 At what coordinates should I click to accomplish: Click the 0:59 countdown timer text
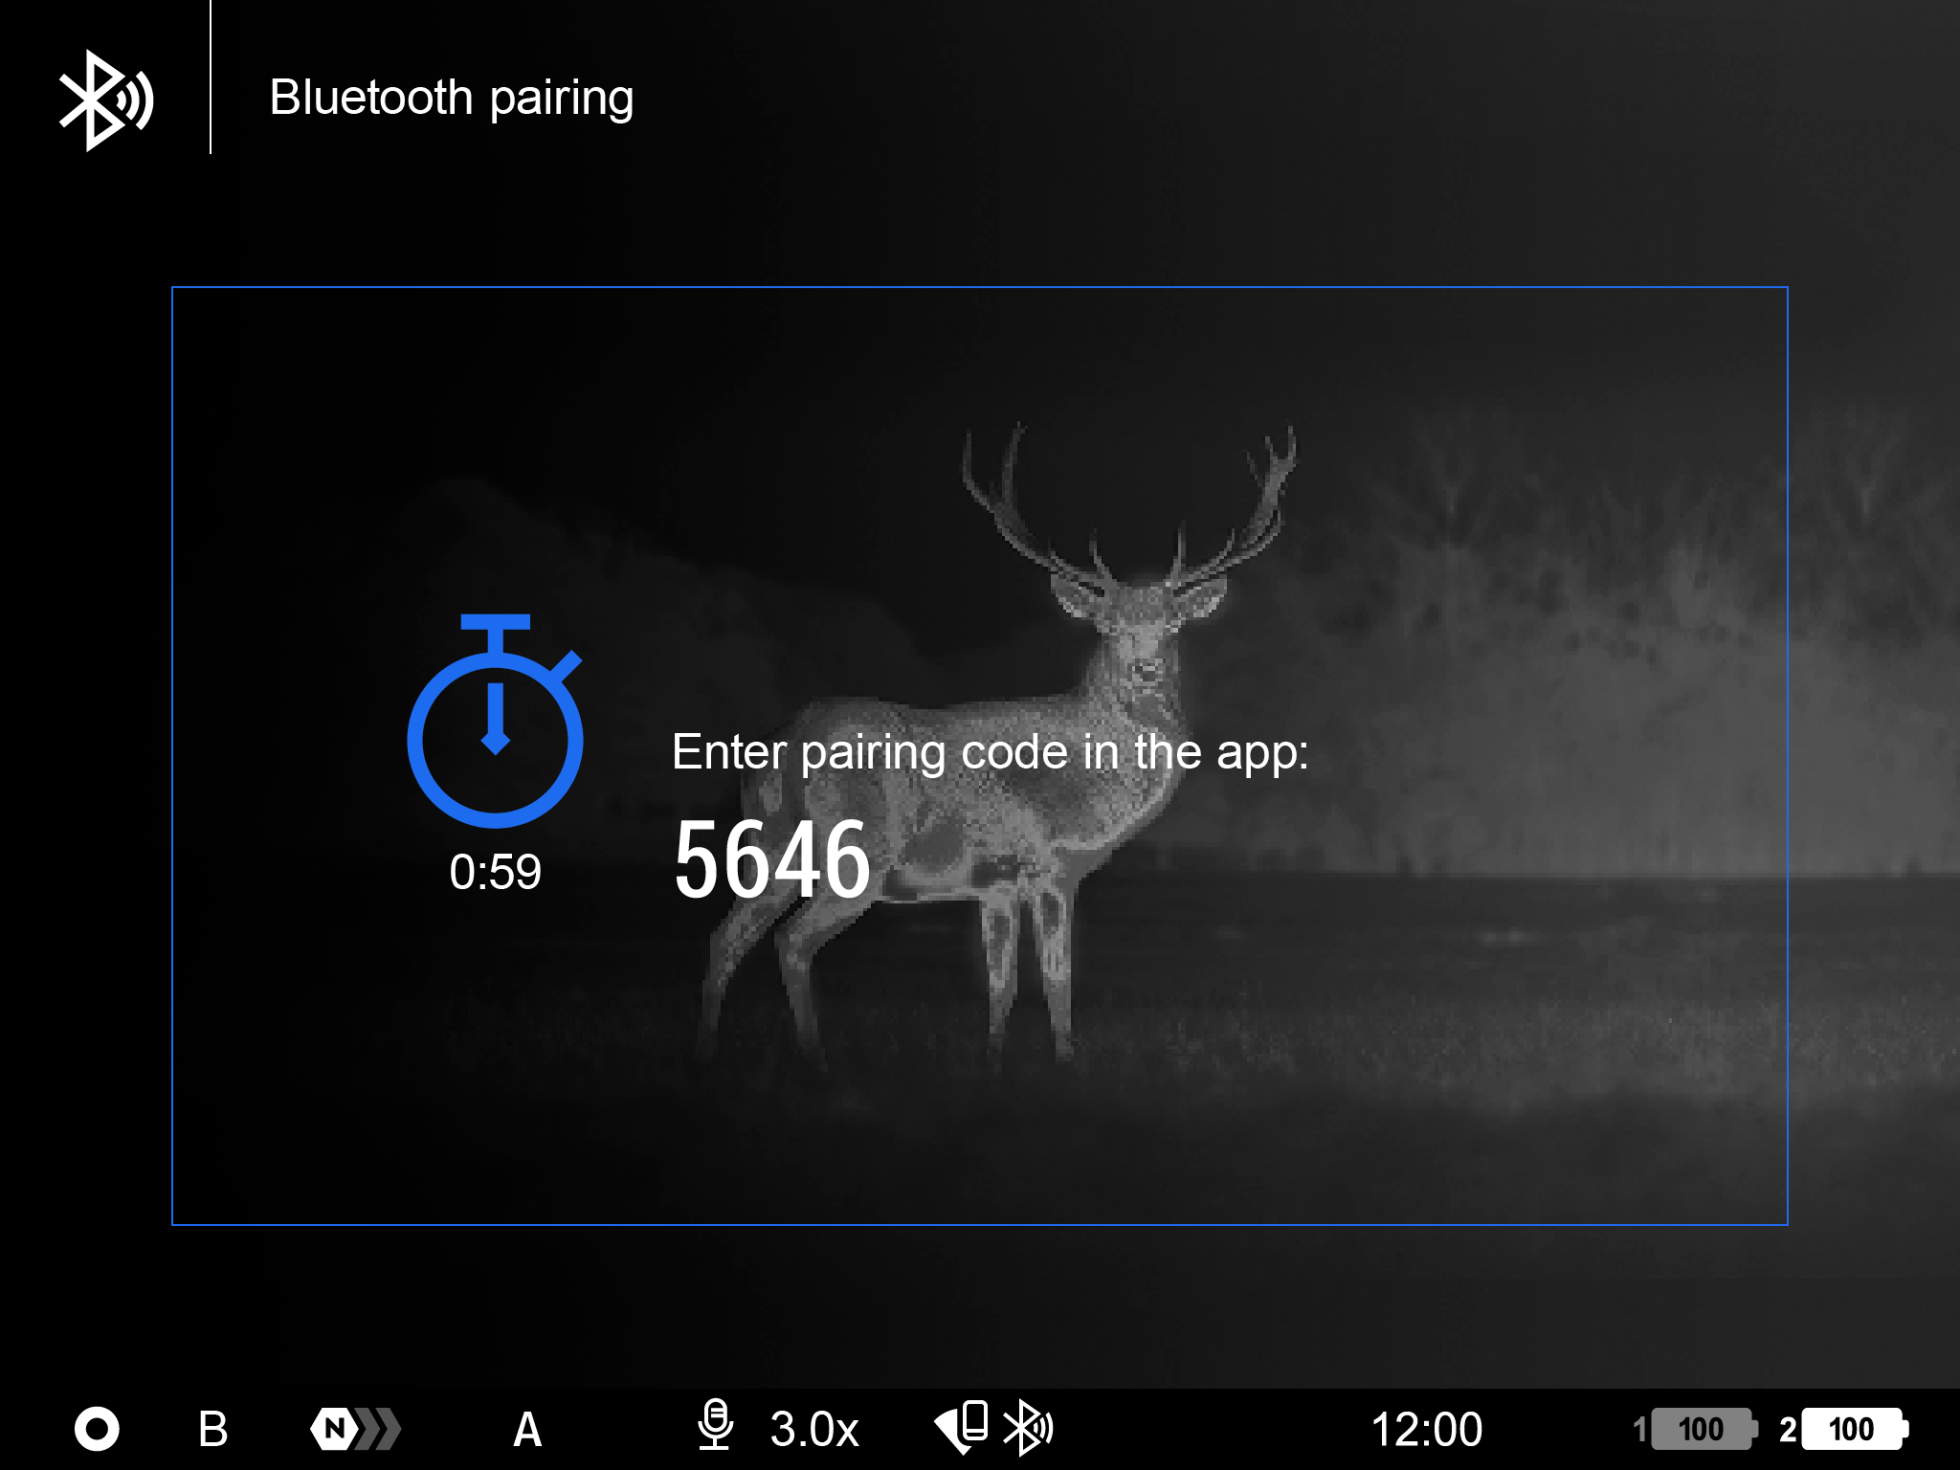[x=495, y=872]
